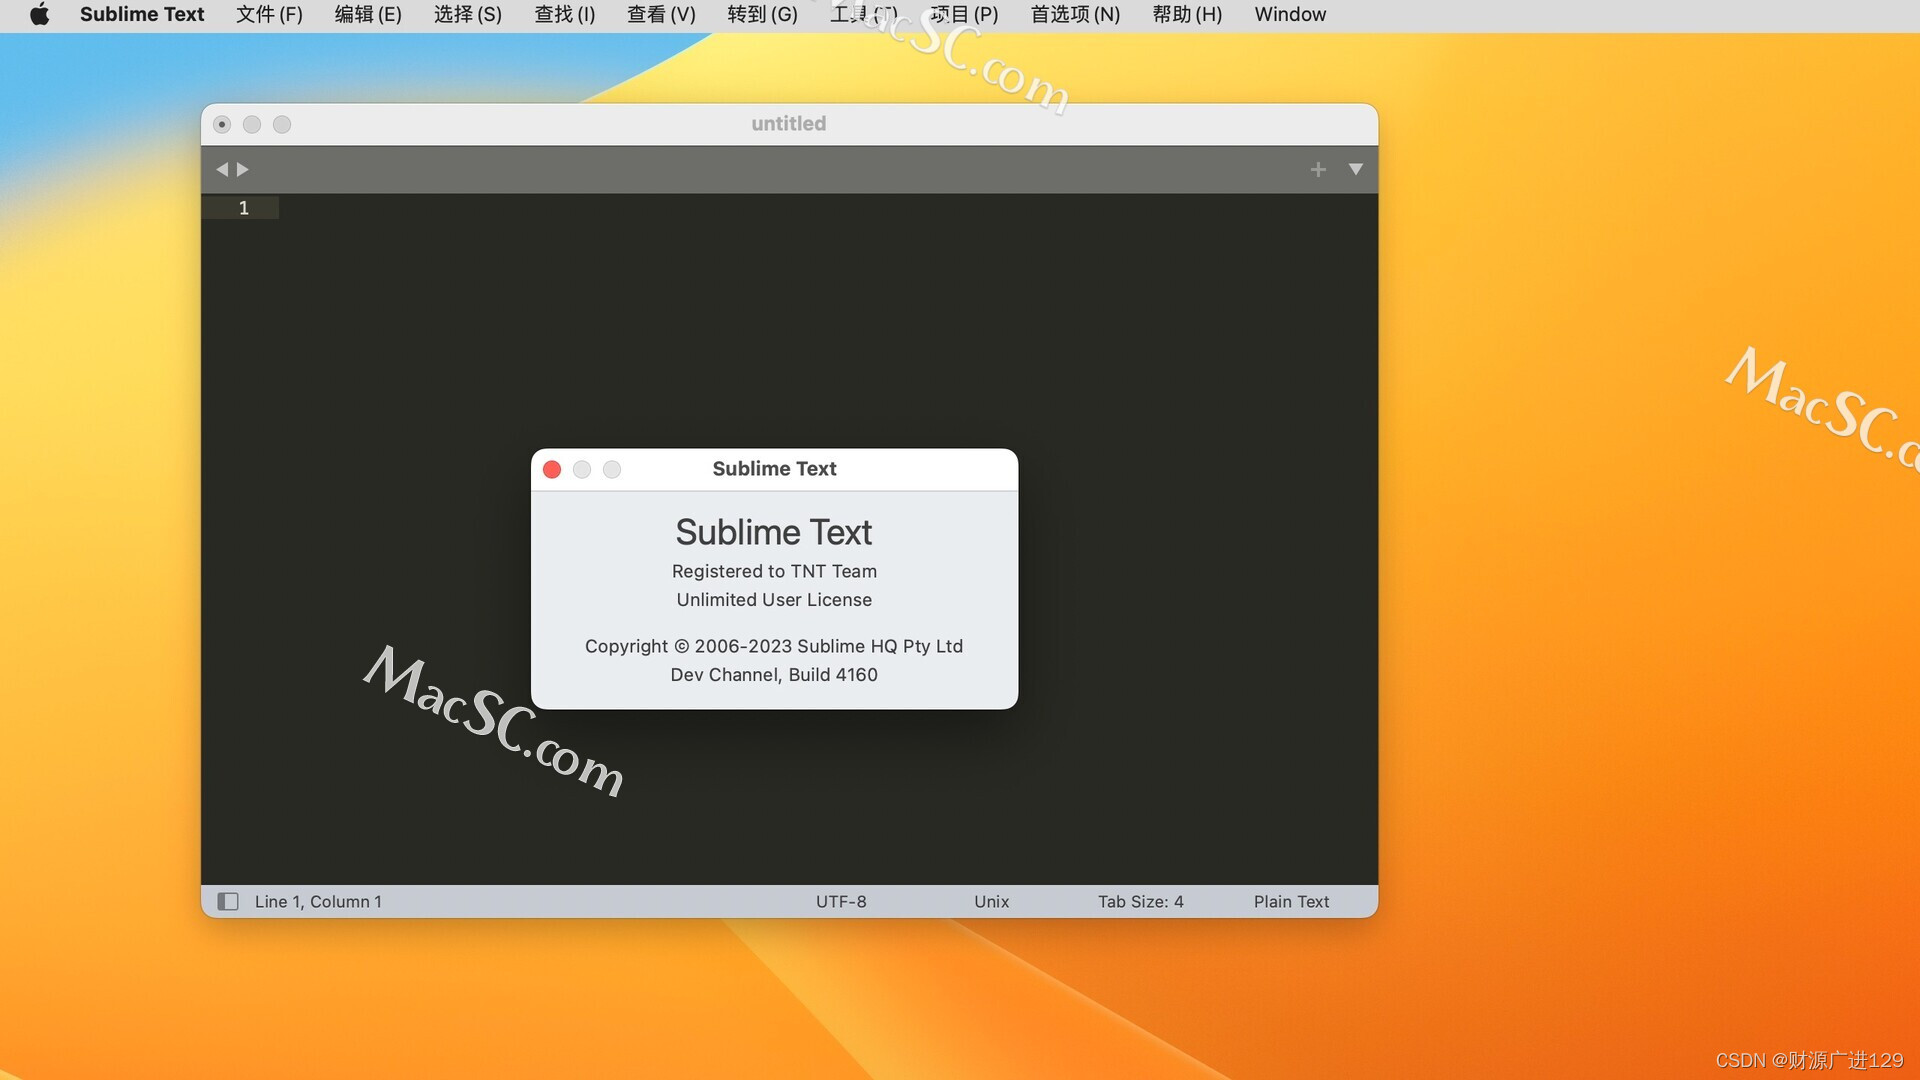The height and width of the screenshot is (1080, 1920).
Task: Open the Apple menu
Action: pos(39,14)
